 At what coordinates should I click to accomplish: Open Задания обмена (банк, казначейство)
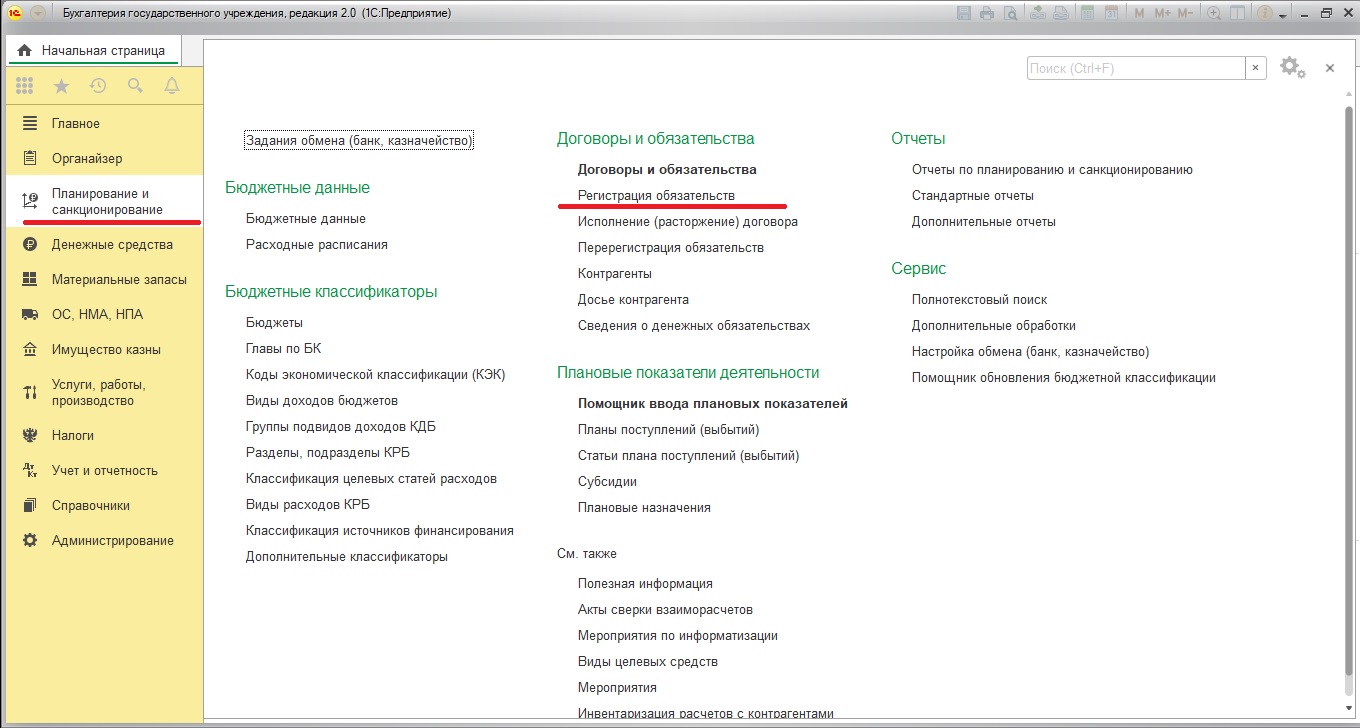[x=358, y=141]
